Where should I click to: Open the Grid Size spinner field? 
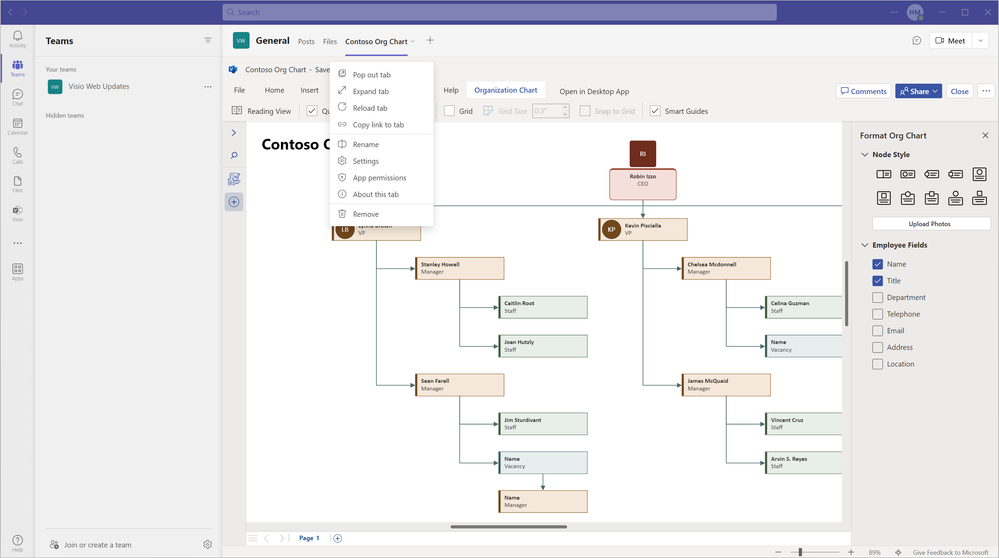coord(550,111)
